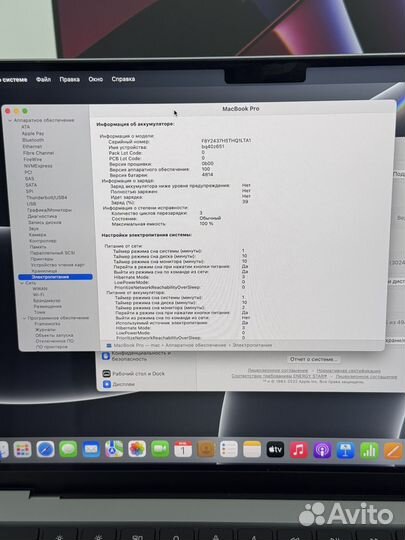
Task: Launch Maps from the Dock
Action: point(114,449)
